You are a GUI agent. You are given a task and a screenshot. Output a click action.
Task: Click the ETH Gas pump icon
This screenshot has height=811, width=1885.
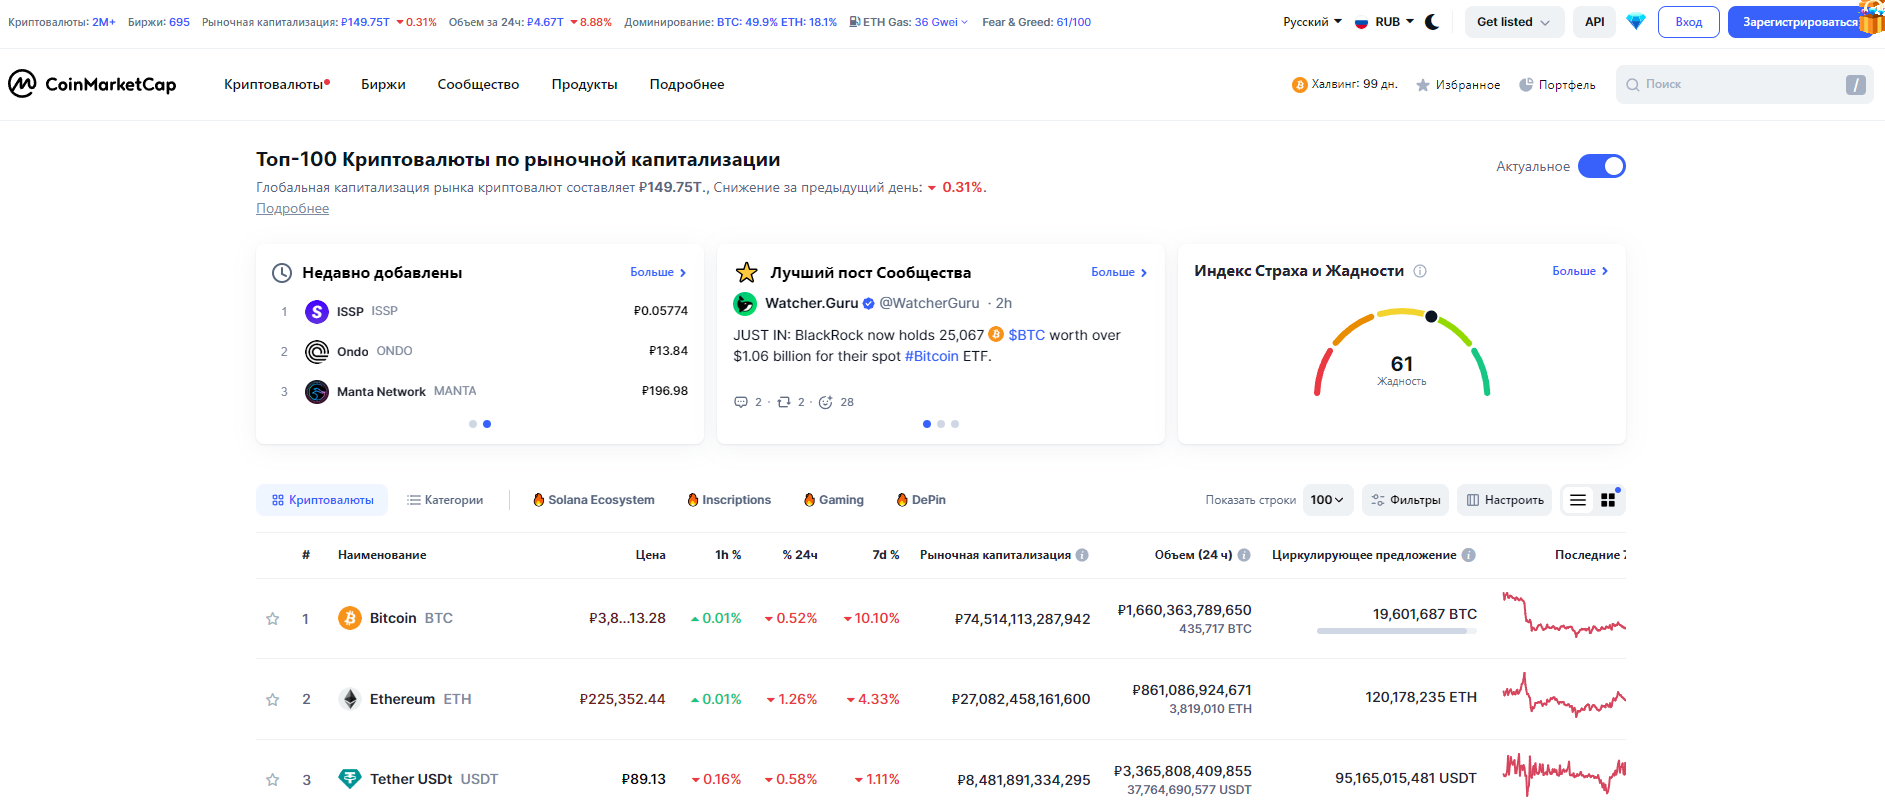click(855, 22)
